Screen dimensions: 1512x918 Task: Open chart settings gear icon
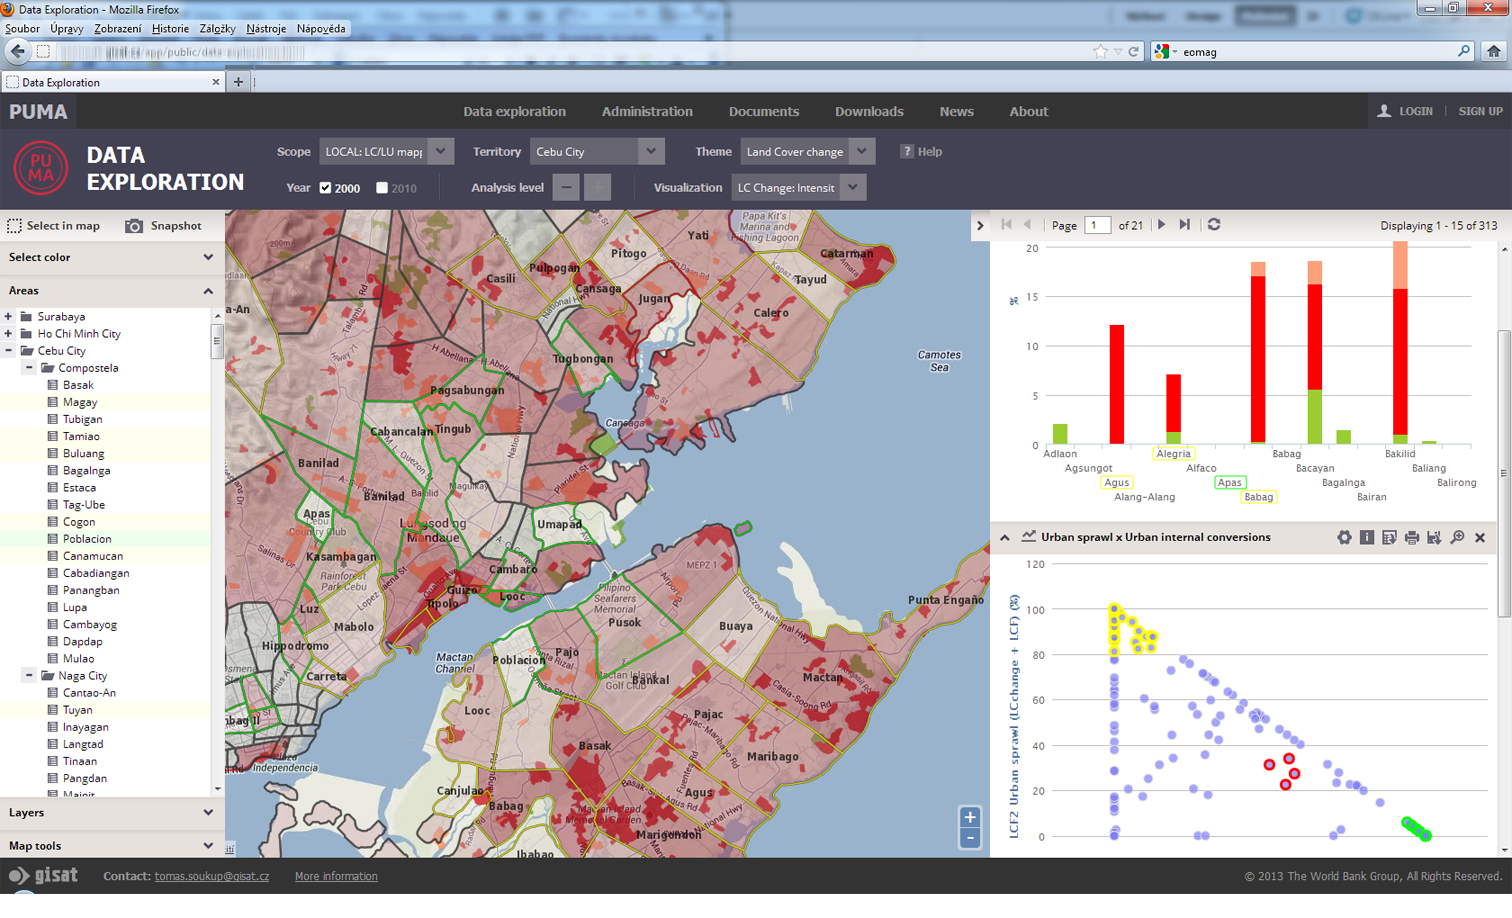click(x=1344, y=538)
